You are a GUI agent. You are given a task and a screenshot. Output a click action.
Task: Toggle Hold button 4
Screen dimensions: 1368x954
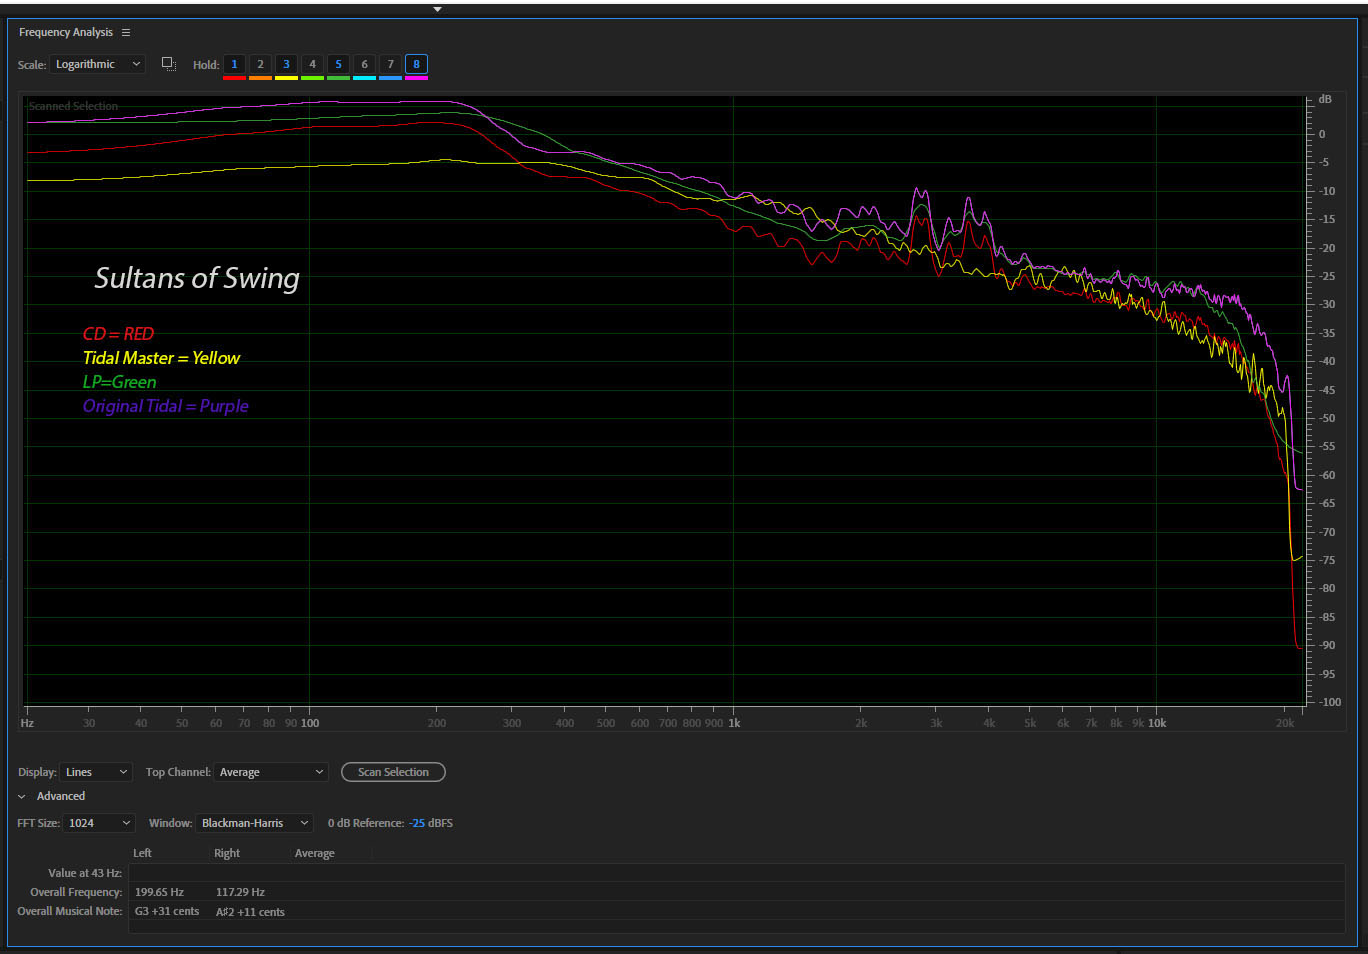(x=312, y=64)
